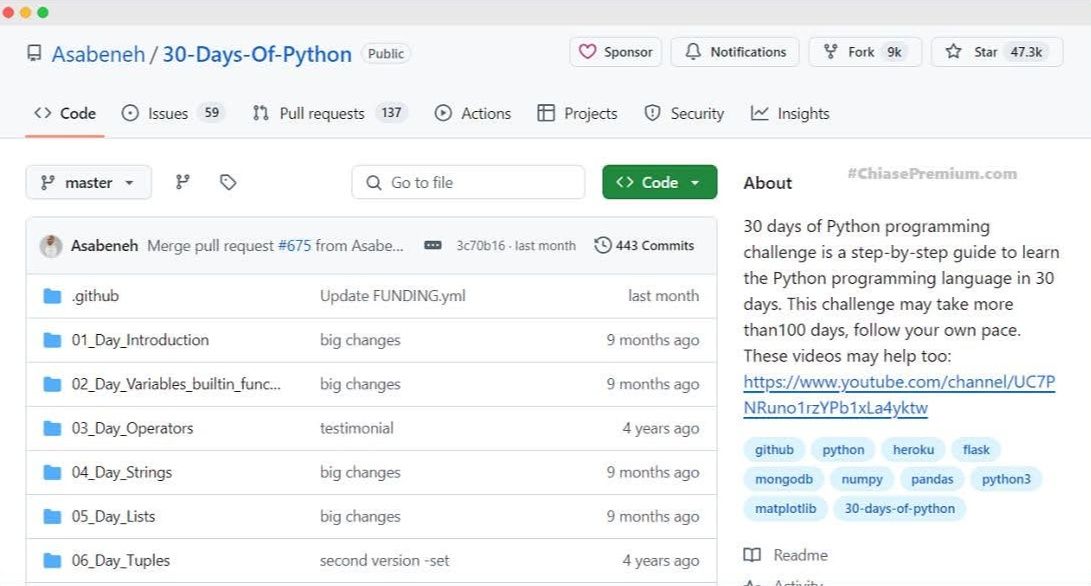Expand the master branch dropdown
This screenshot has height=586, width=1091.
coord(88,182)
